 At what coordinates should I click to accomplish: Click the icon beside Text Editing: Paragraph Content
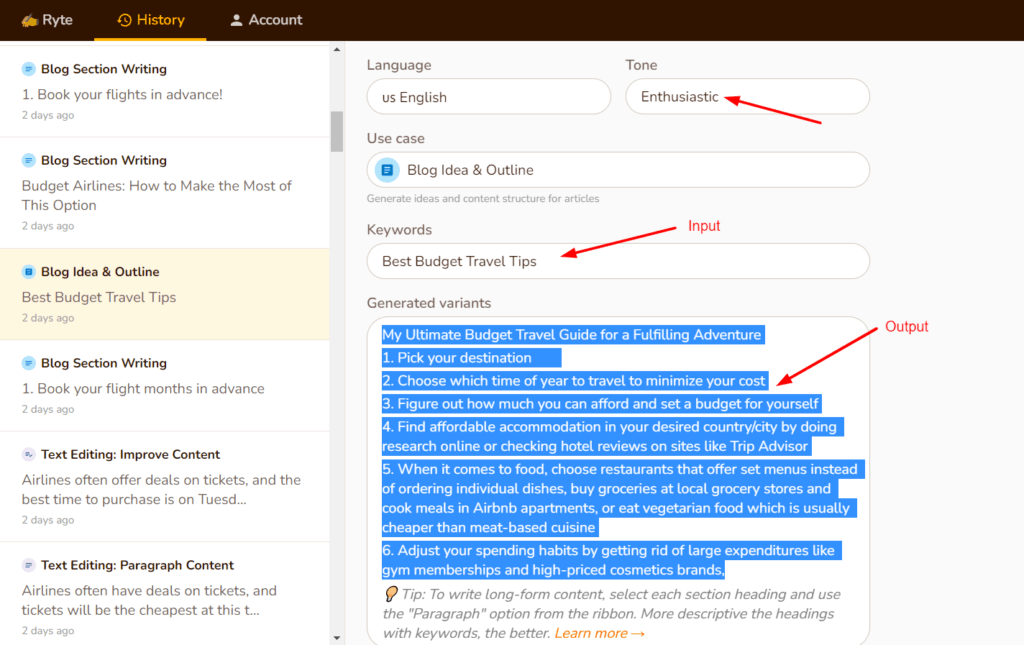tap(27, 564)
